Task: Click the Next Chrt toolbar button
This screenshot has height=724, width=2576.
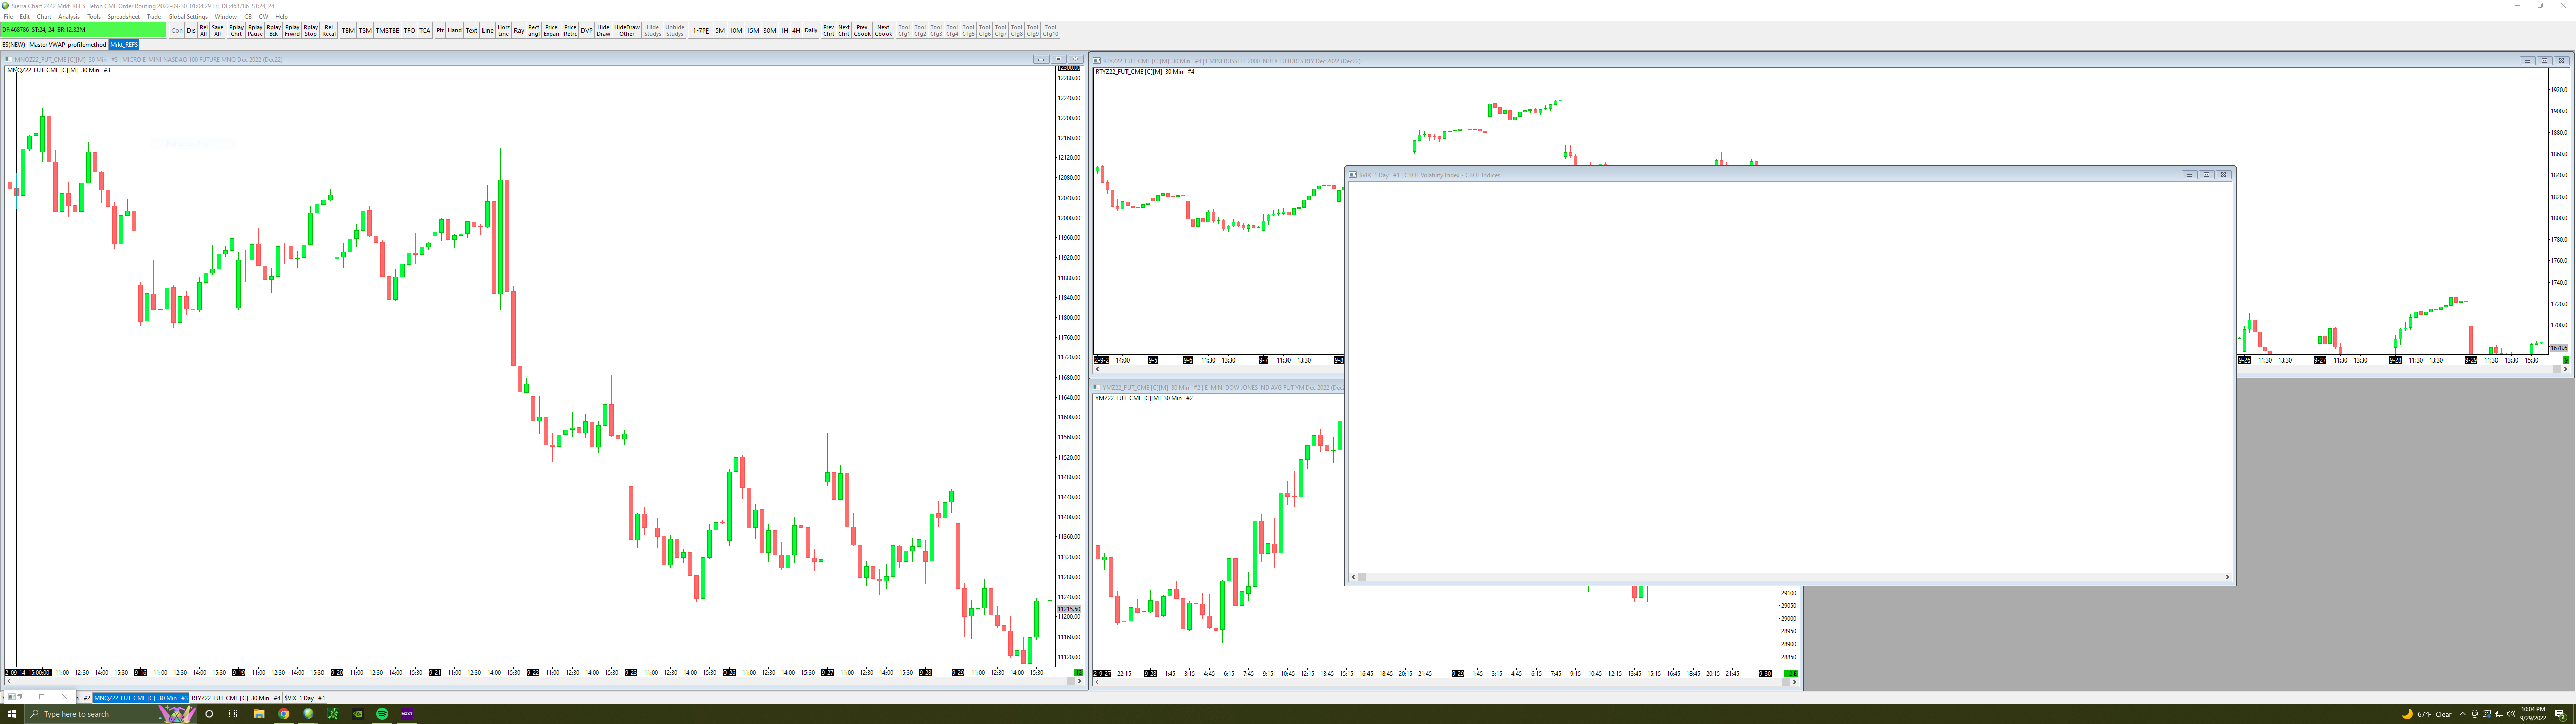Action: coord(844,31)
